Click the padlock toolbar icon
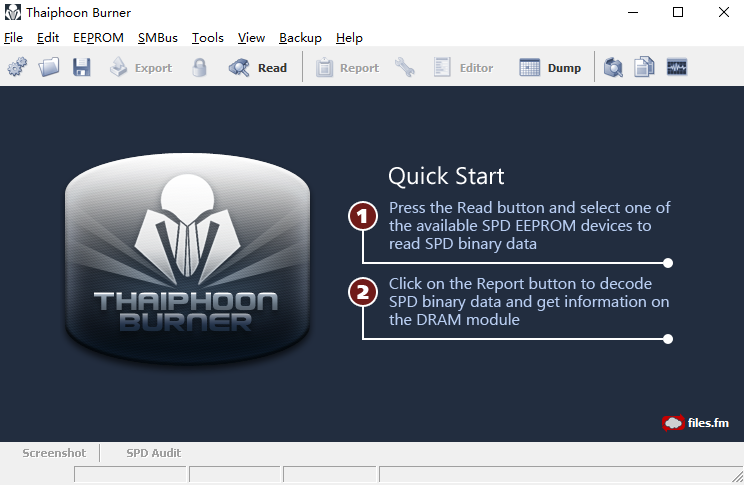This screenshot has height=485, width=744. (x=200, y=67)
